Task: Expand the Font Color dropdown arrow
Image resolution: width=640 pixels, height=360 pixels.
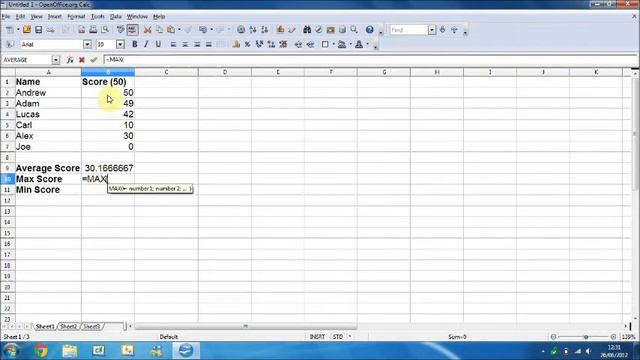Action: pyautogui.click(x=367, y=44)
